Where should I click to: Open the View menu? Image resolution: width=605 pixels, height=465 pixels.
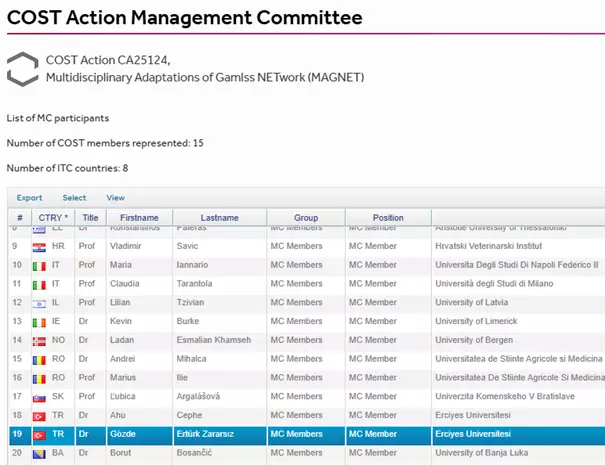pyautogui.click(x=116, y=198)
